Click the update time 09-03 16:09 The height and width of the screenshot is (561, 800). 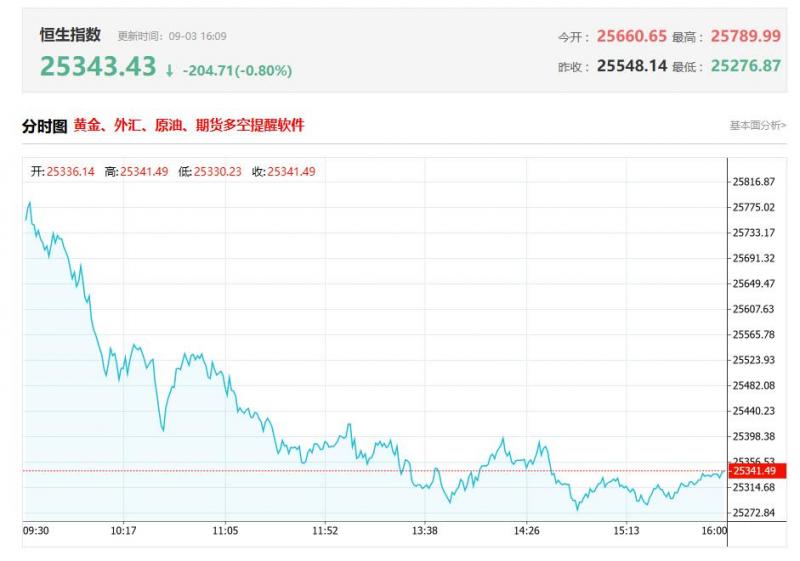coord(197,36)
